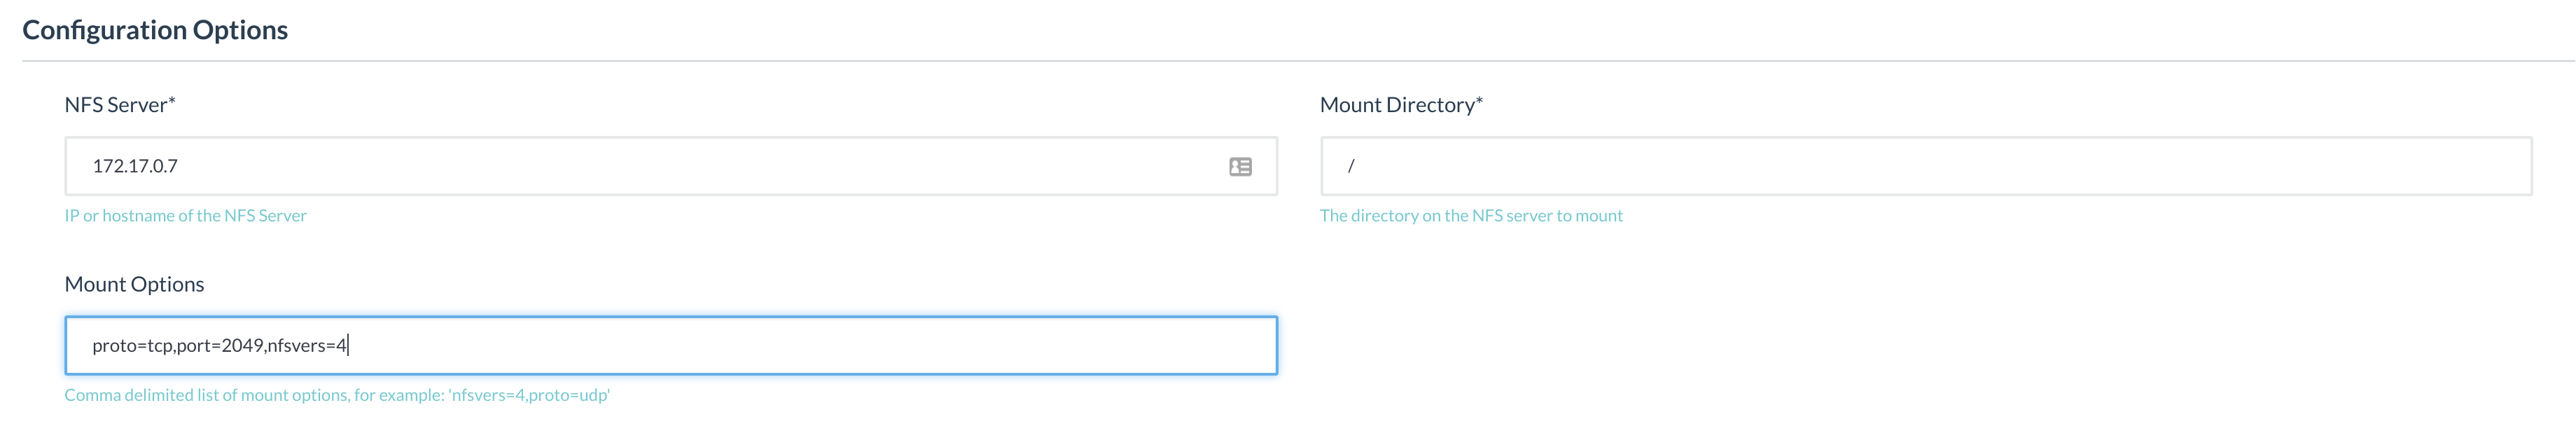Click the required asterisk beside NFS Server
Viewport: 2576px width, 431px height.
click(172, 100)
